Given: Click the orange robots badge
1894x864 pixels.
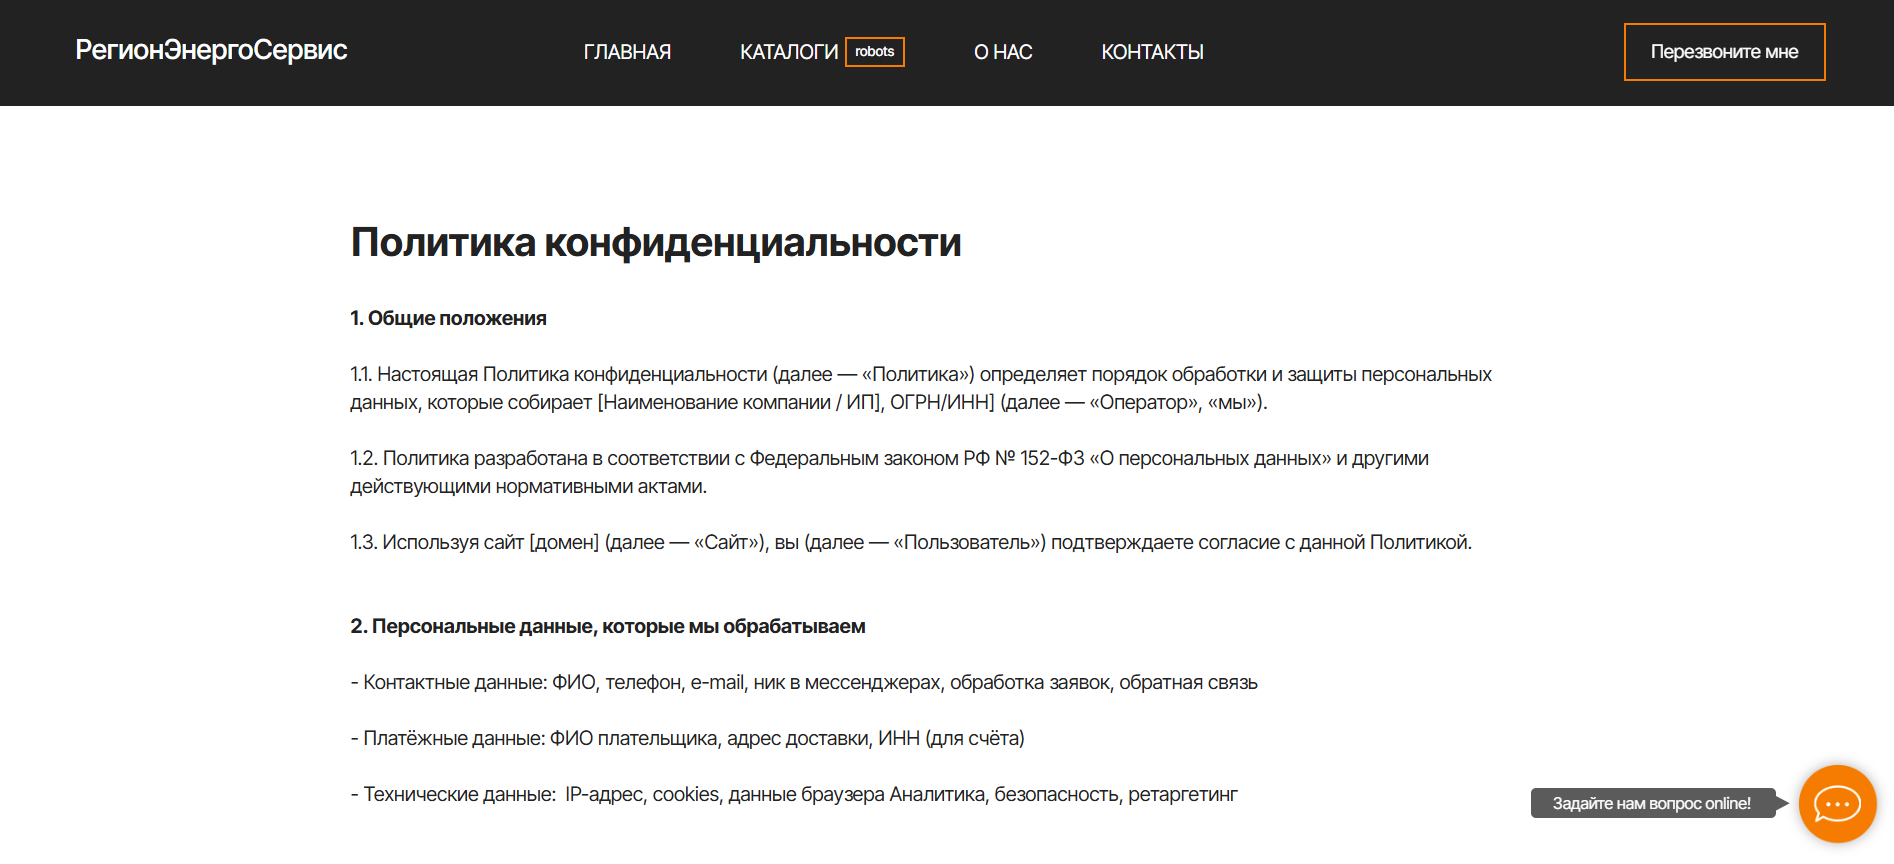Looking at the screenshot, I should coord(875,52).
